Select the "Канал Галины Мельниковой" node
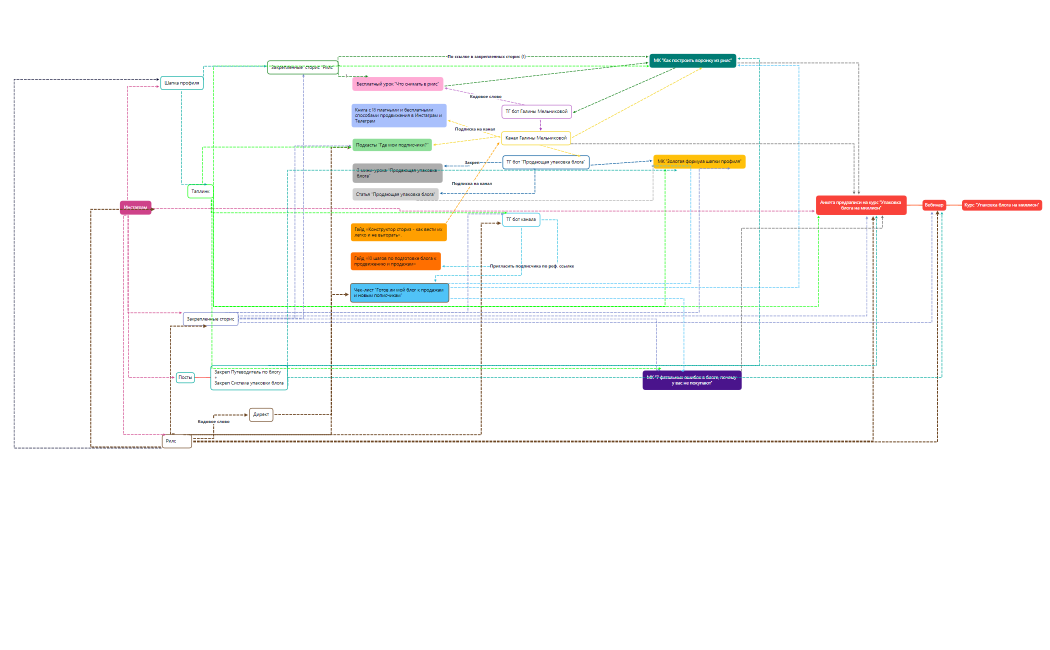 pos(536,138)
